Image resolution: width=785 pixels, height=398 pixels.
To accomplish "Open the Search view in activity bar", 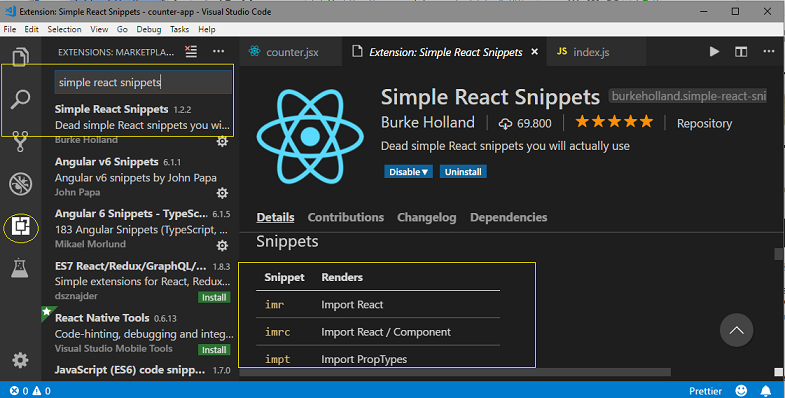I will tap(20, 99).
